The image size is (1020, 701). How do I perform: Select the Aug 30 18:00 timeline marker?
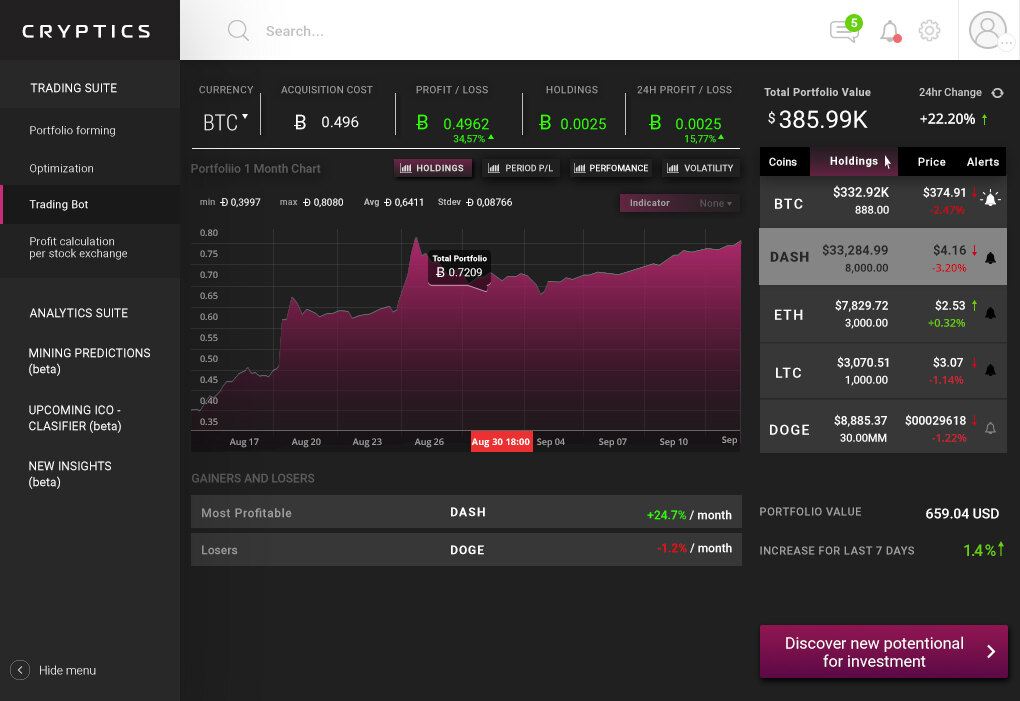coord(501,442)
